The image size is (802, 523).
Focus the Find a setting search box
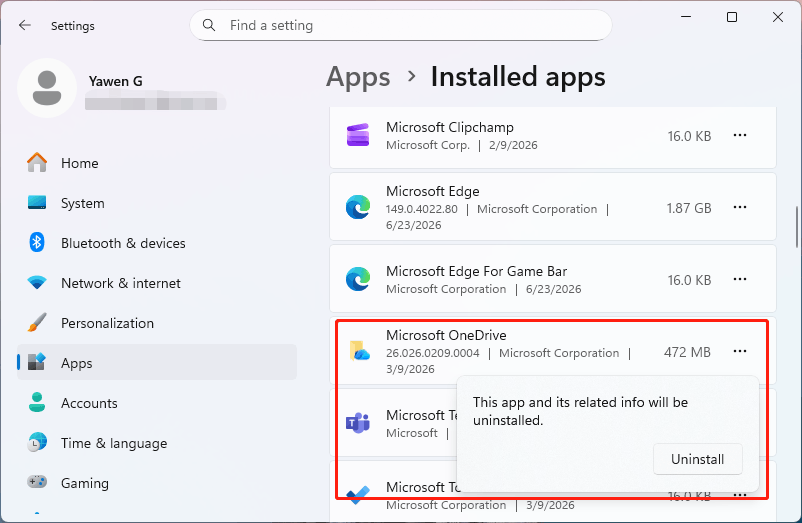click(400, 25)
